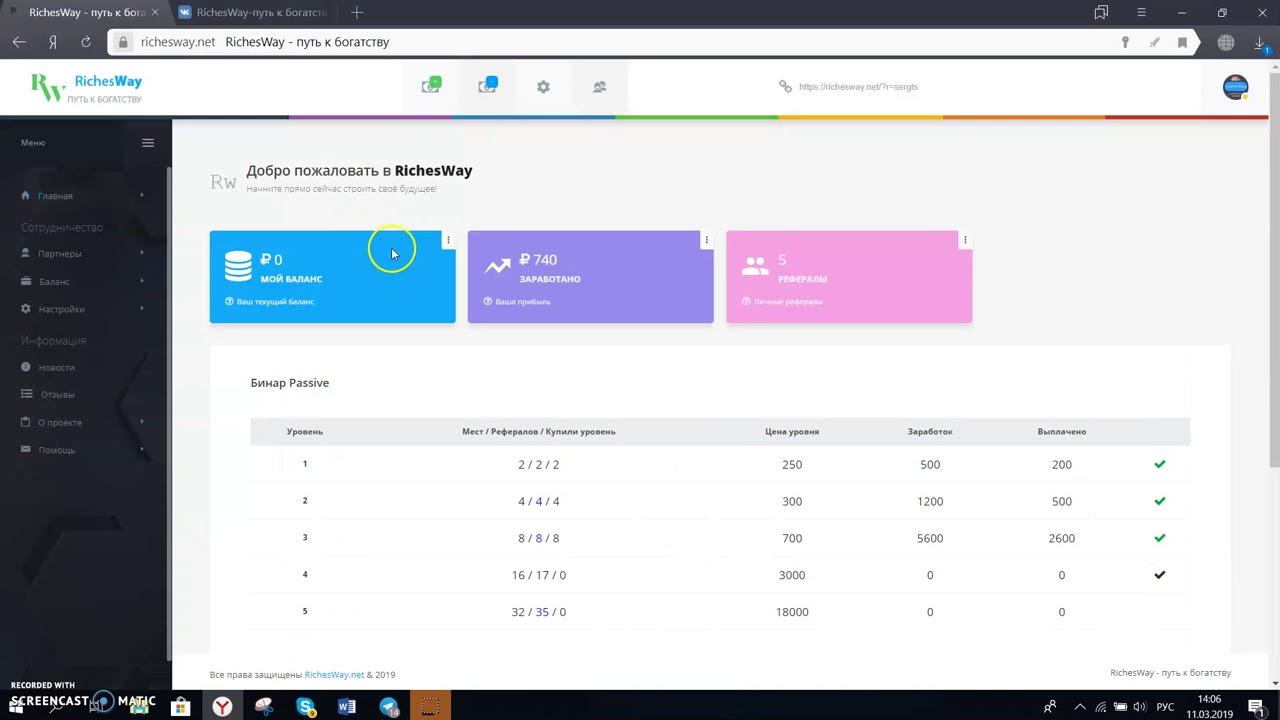Click referrals count 35 in level 5 row
Viewport: 1280px width, 720px height.
[542, 612]
